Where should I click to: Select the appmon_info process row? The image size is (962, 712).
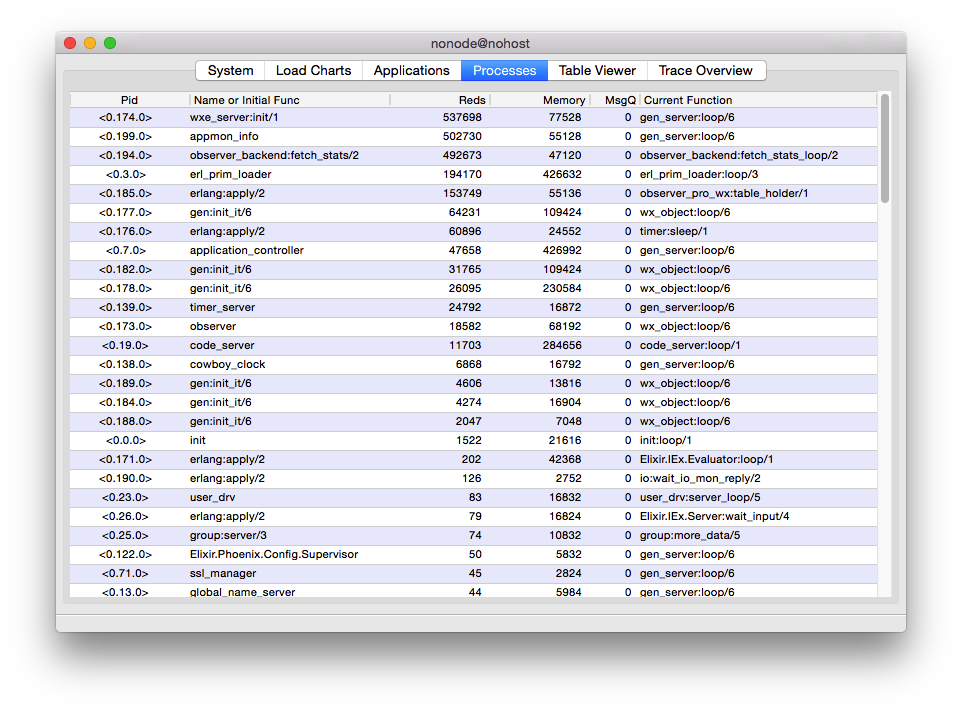click(x=473, y=136)
